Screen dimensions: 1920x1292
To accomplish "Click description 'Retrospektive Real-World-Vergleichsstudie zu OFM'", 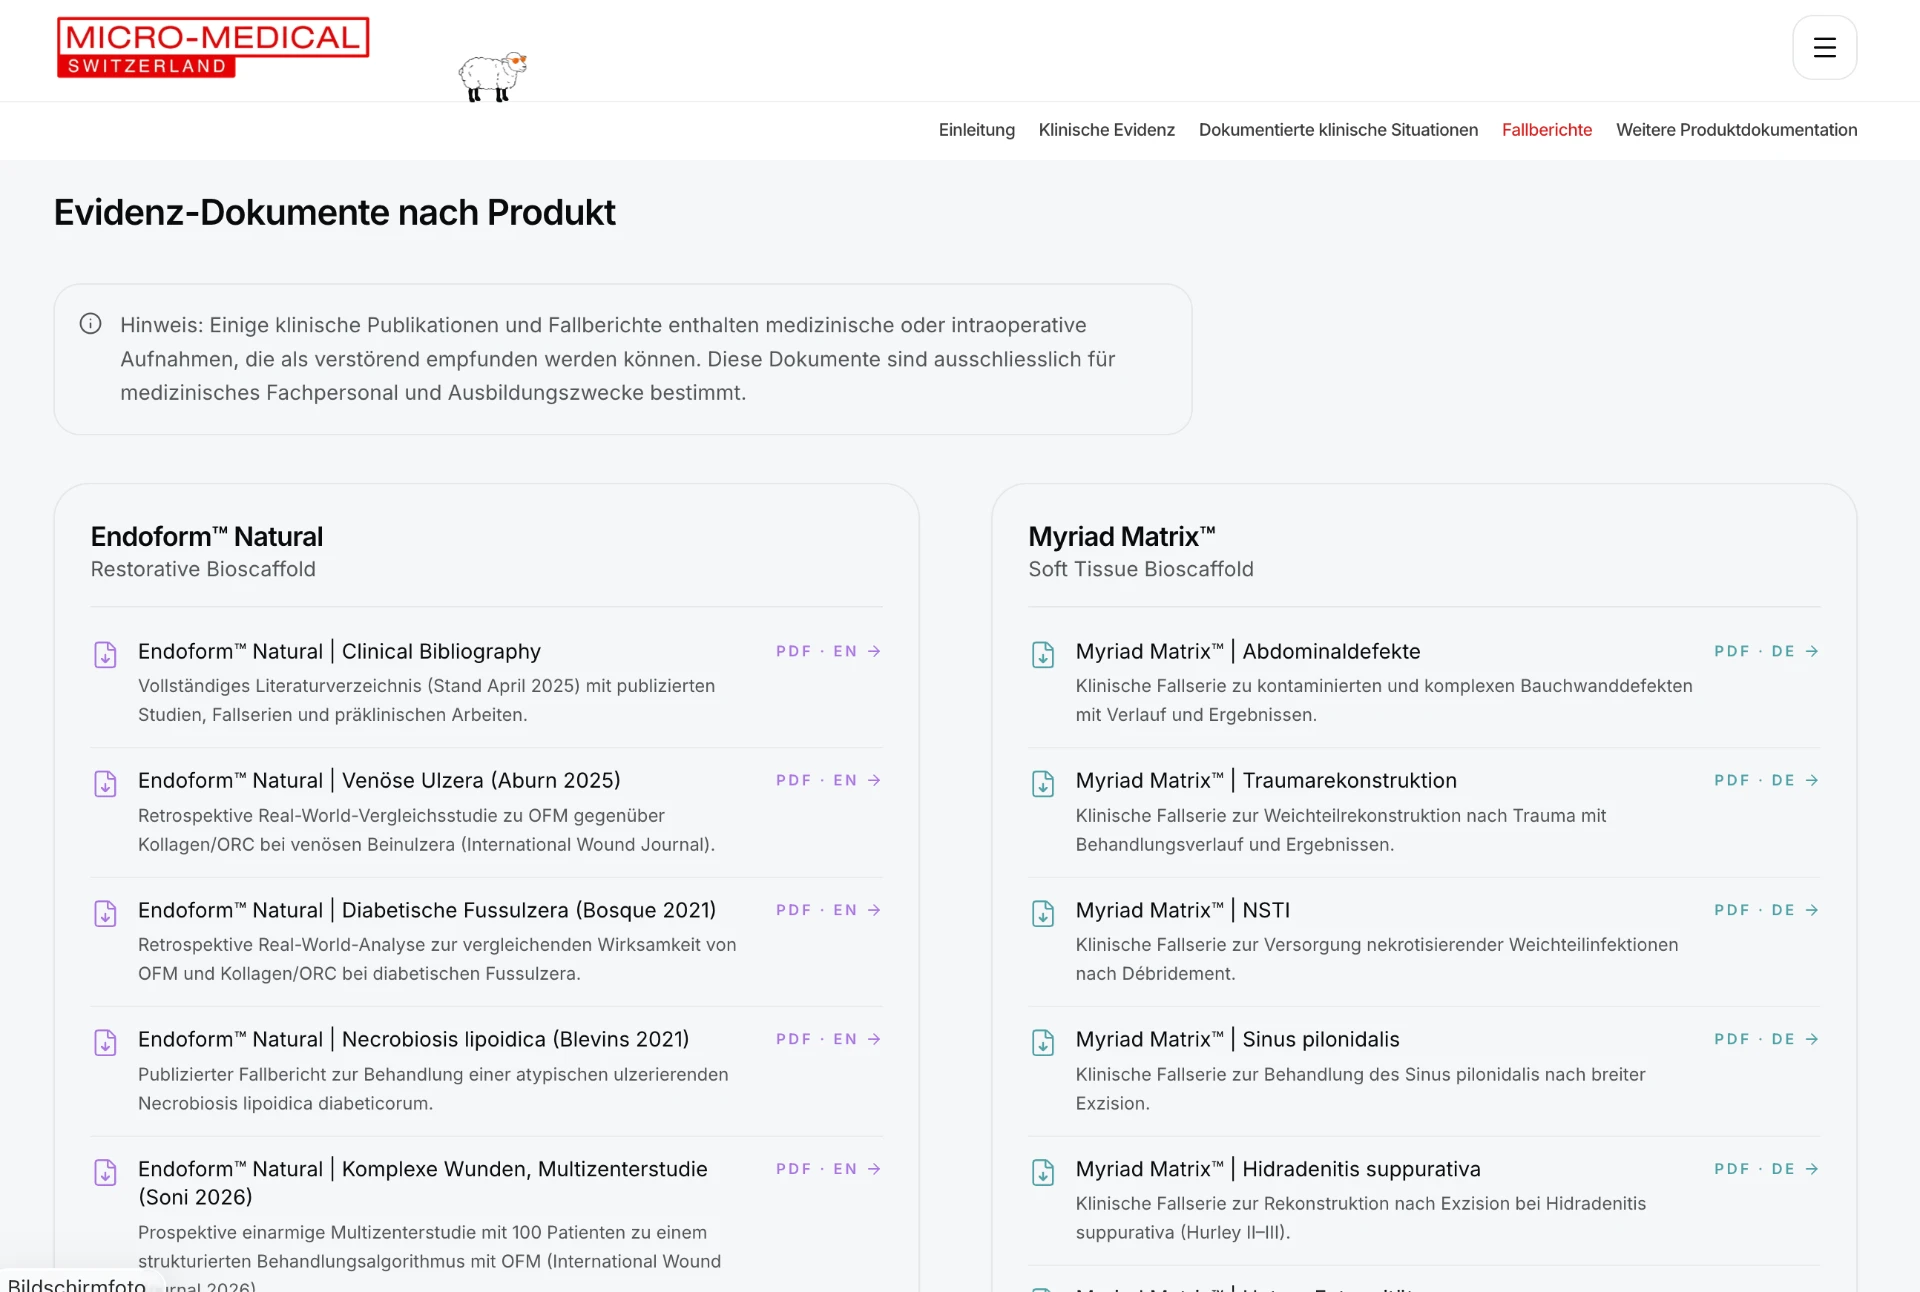I will tap(426, 830).
